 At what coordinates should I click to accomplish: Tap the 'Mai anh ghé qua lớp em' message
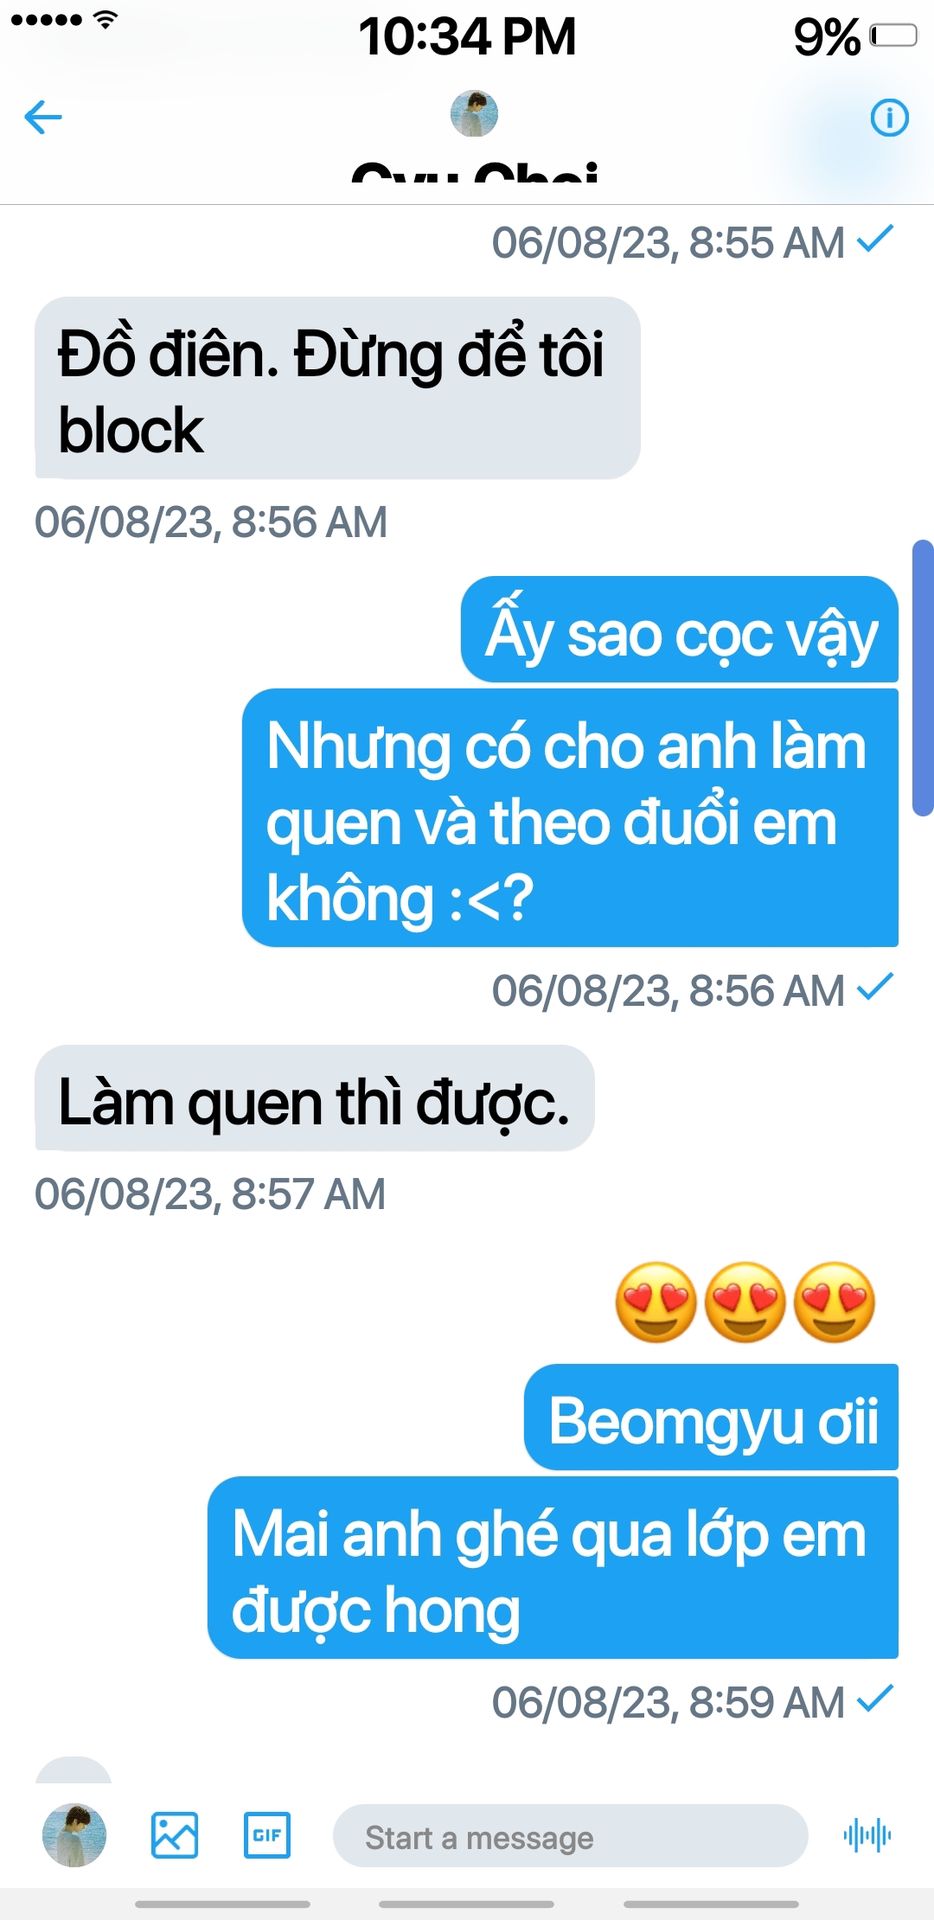553,1568
